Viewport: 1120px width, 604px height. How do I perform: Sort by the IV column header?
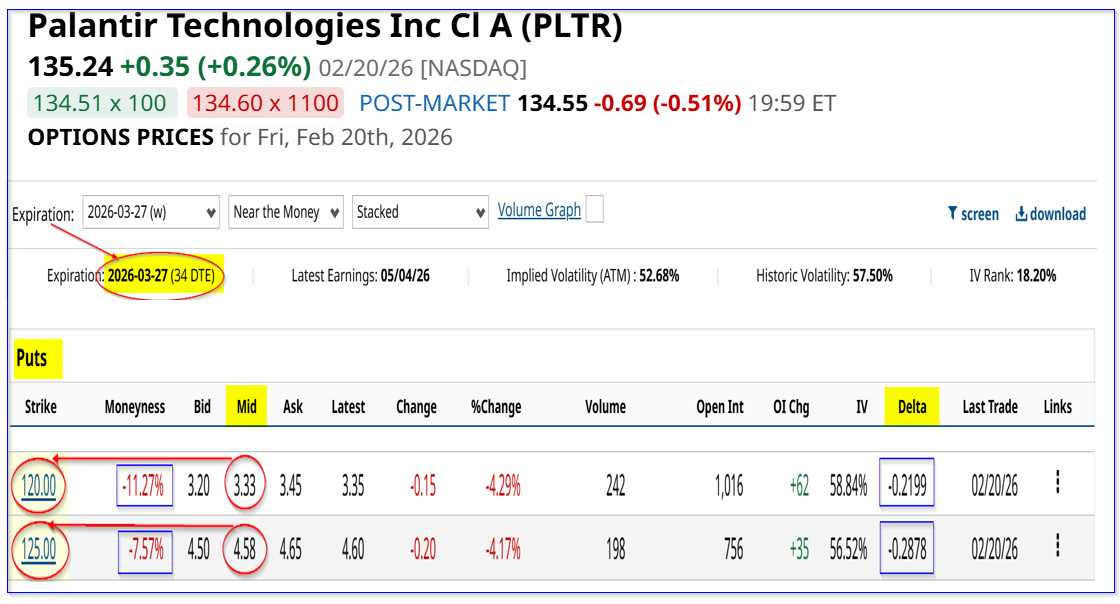click(861, 407)
